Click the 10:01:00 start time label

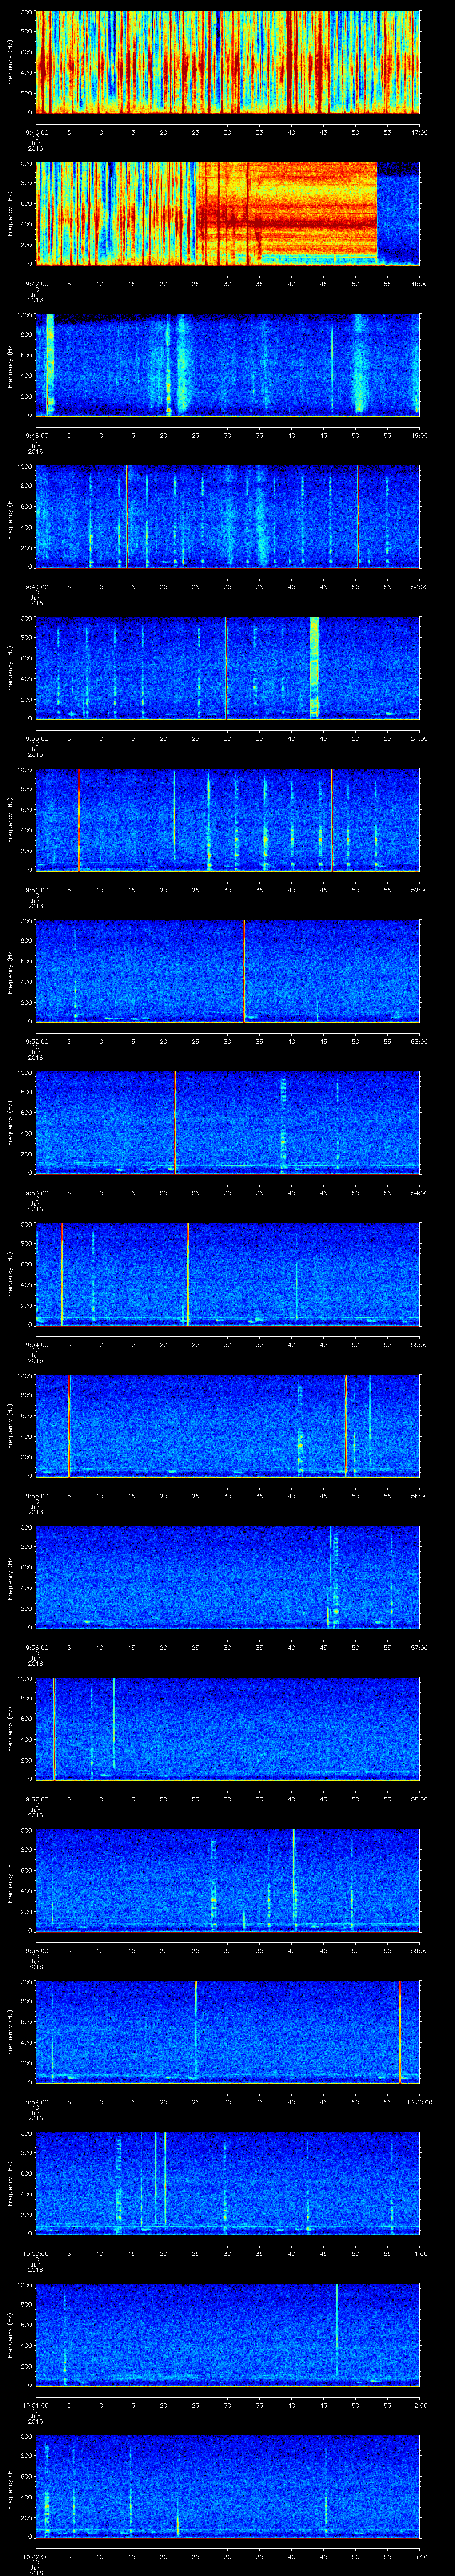tap(35, 2405)
